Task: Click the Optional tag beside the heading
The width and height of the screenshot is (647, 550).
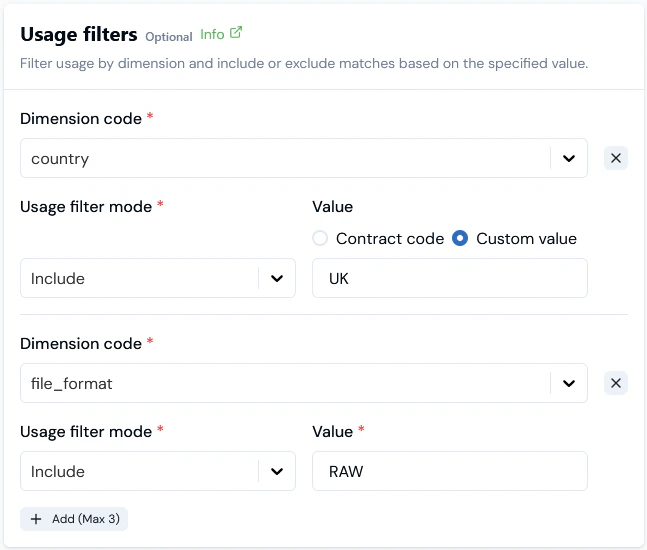Action: [x=168, y=37]
